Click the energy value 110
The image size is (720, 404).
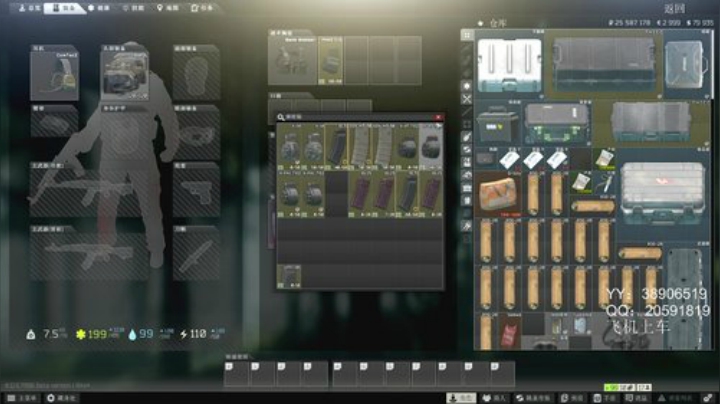[x=198, y=334]
